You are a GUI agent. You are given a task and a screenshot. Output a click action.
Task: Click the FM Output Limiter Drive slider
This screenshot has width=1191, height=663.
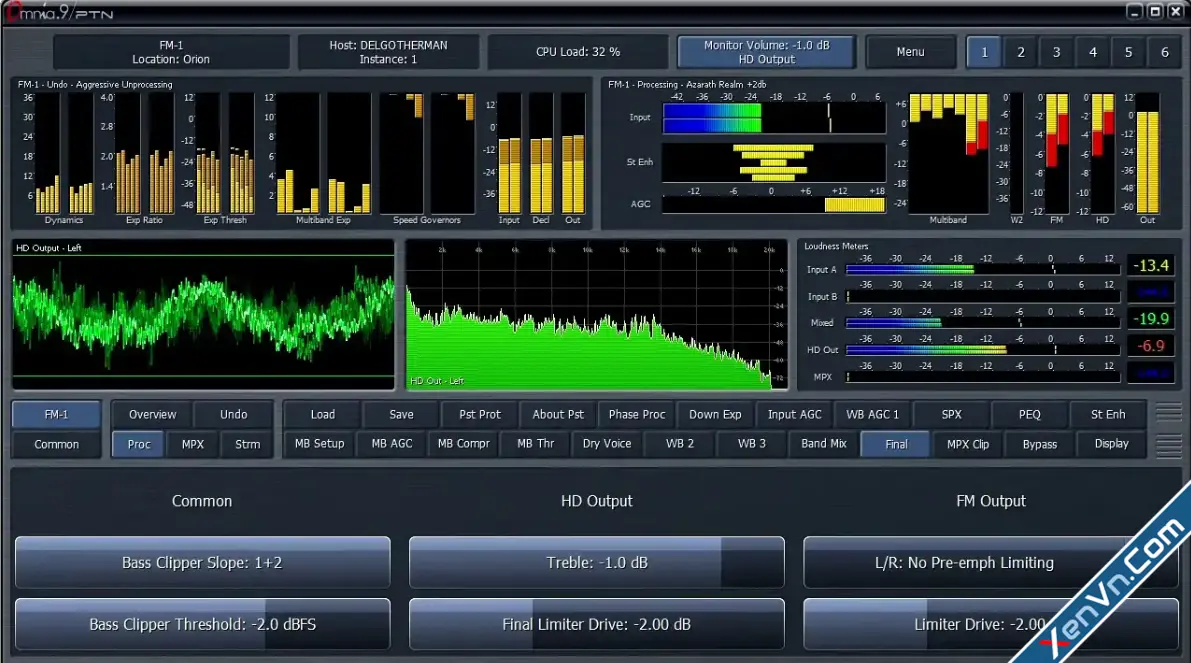[x=990, y=624]
